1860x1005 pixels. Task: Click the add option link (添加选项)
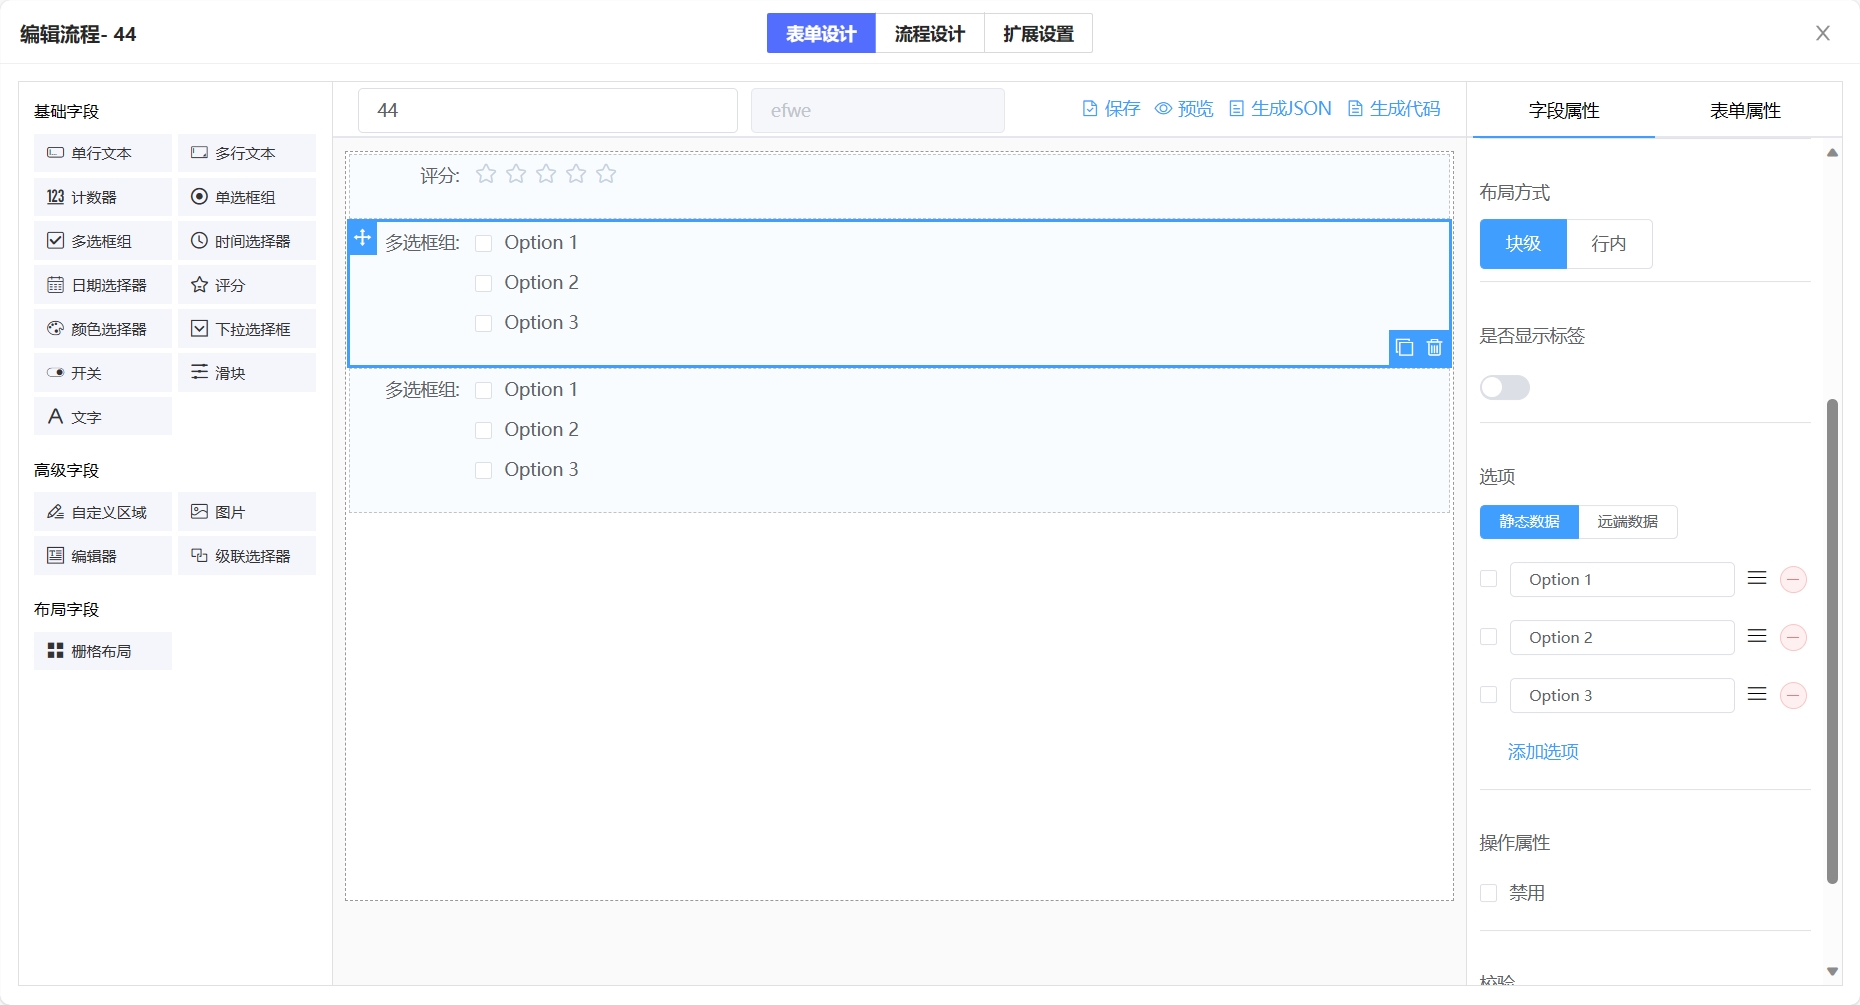[1543, 752]
